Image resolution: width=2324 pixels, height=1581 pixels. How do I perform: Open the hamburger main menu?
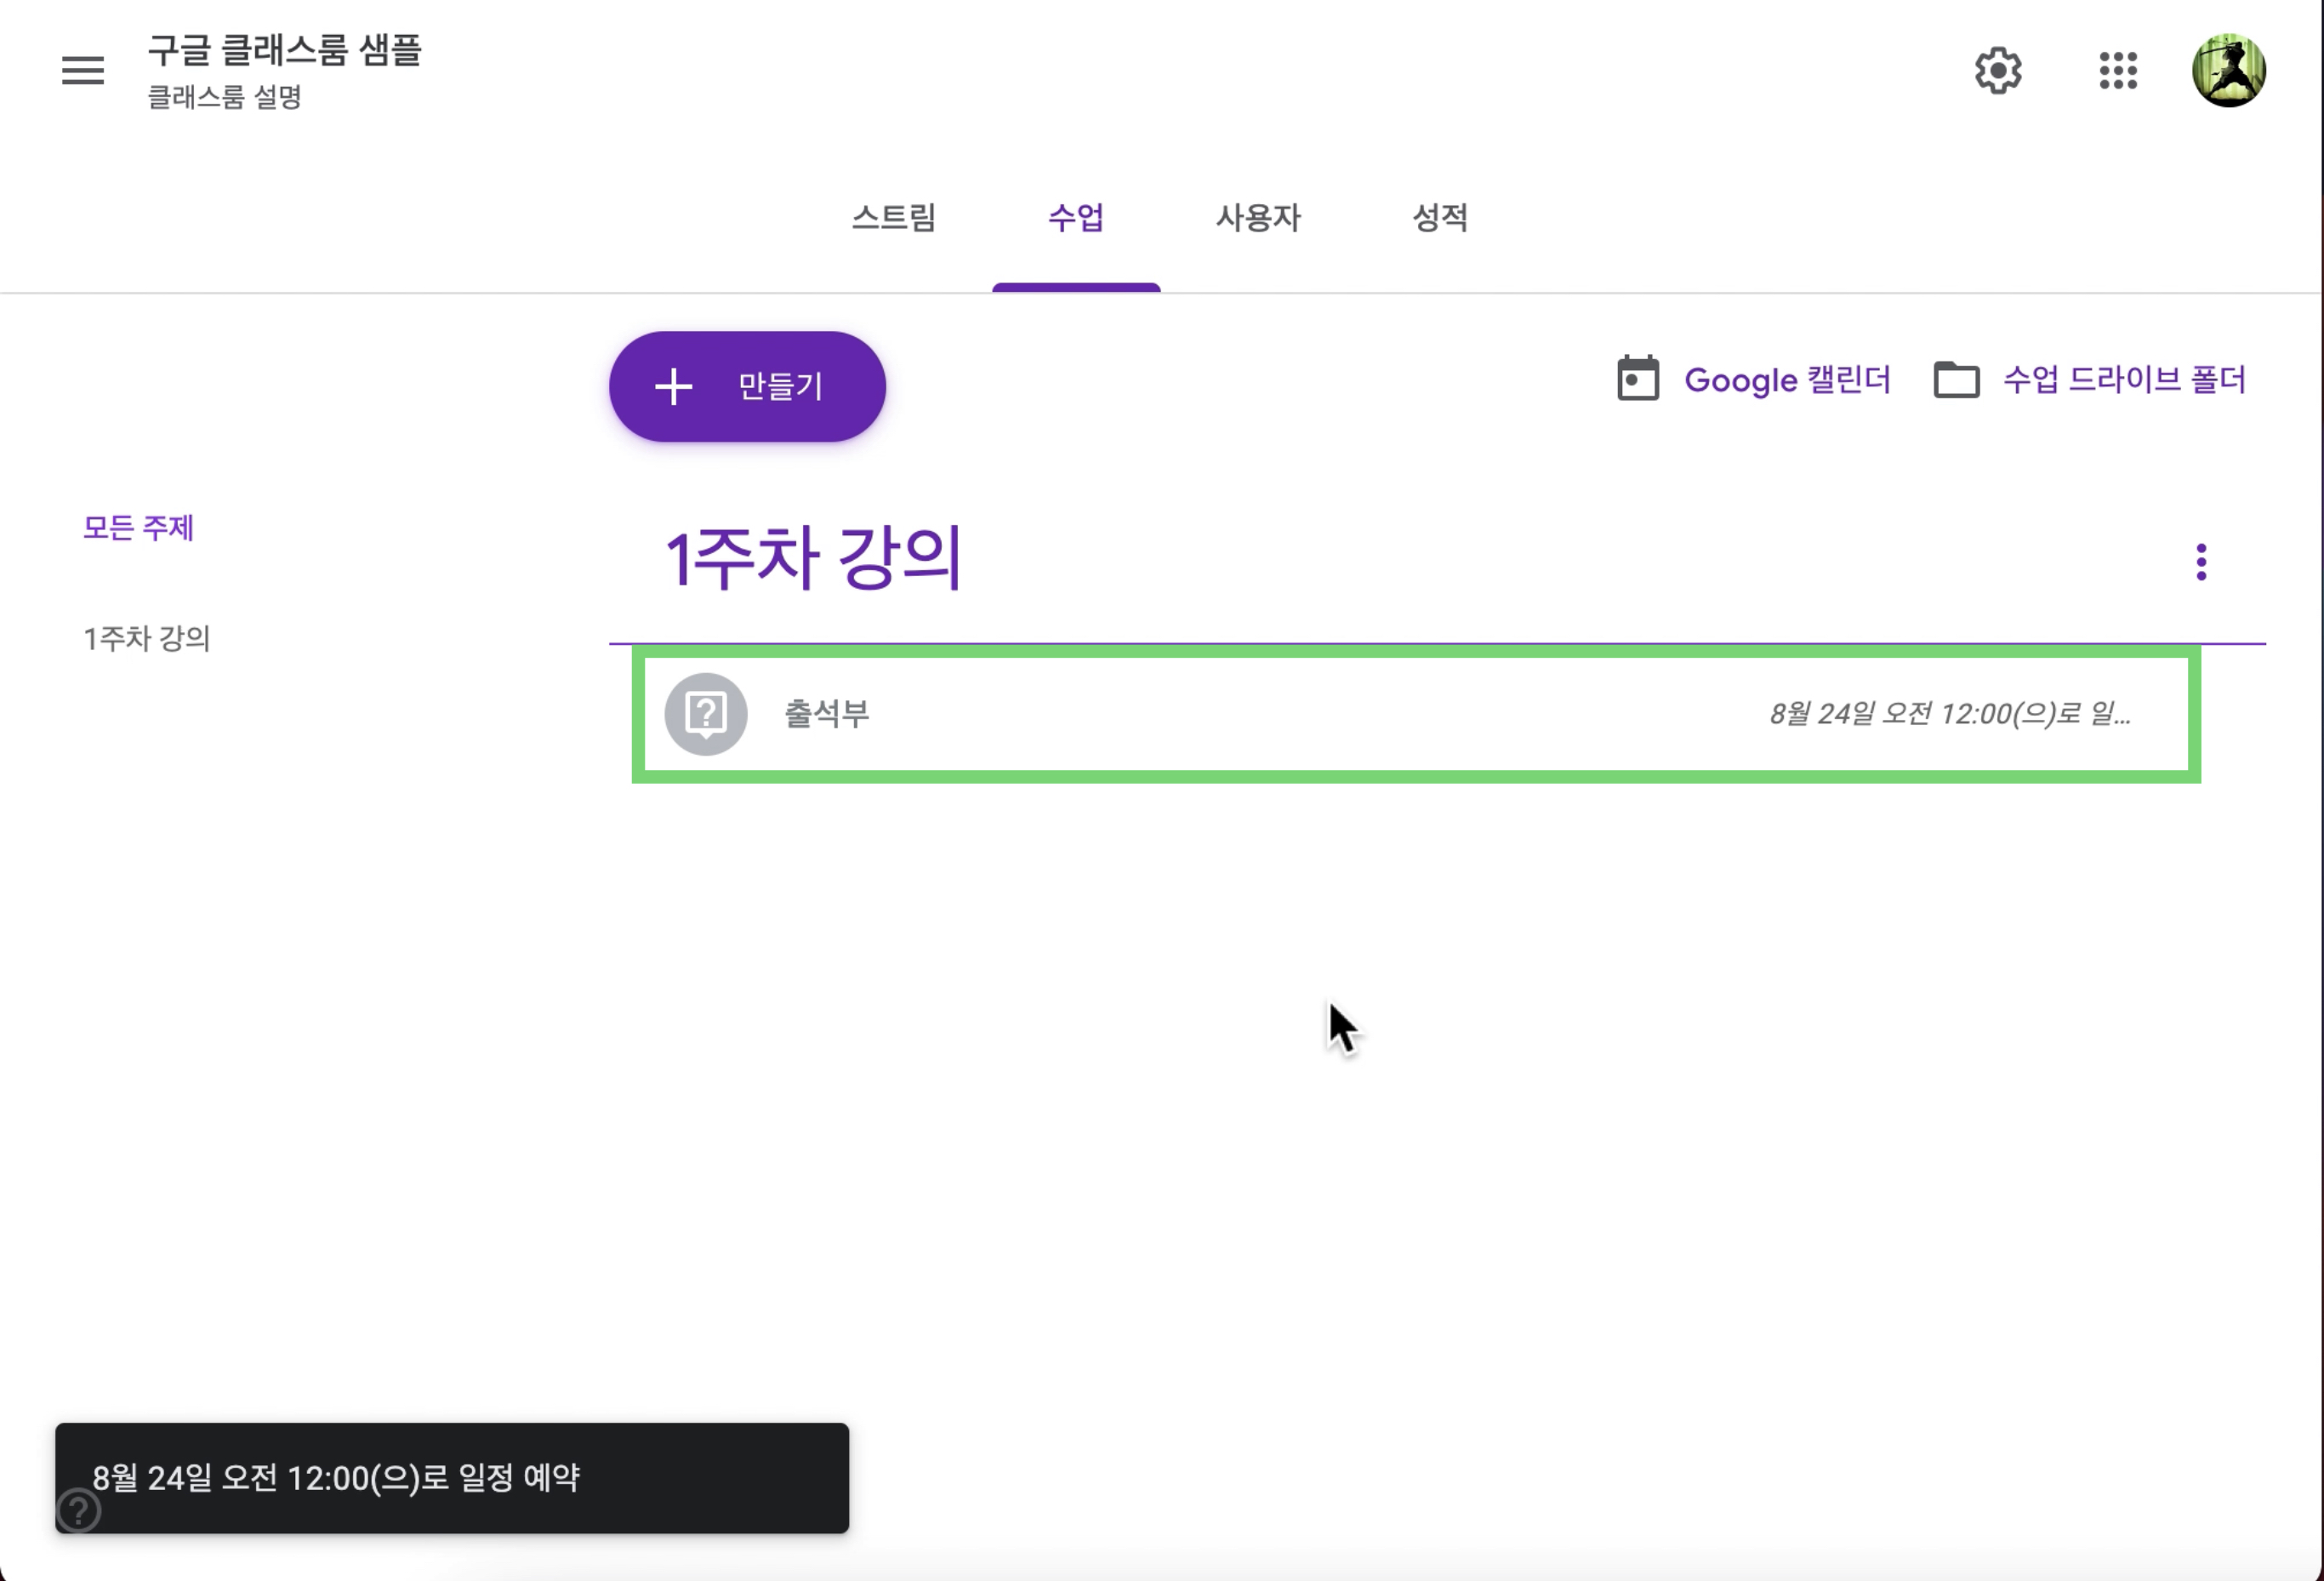[x=82, y=70]
